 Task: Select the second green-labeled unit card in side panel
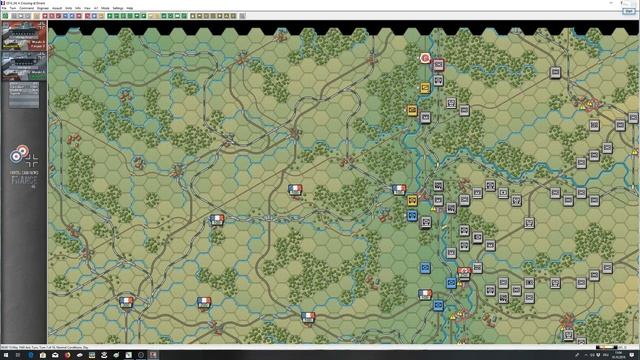point(24,65)
